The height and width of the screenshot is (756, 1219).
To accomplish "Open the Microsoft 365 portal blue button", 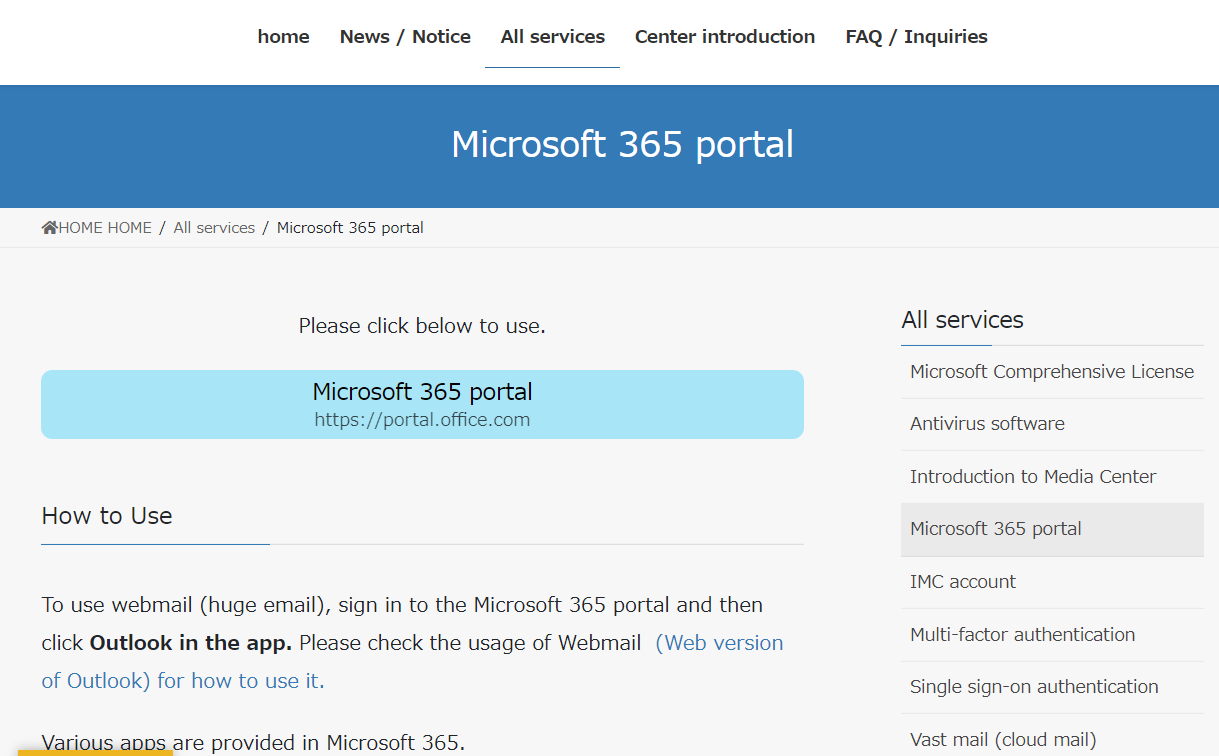I will pos(422,404).
